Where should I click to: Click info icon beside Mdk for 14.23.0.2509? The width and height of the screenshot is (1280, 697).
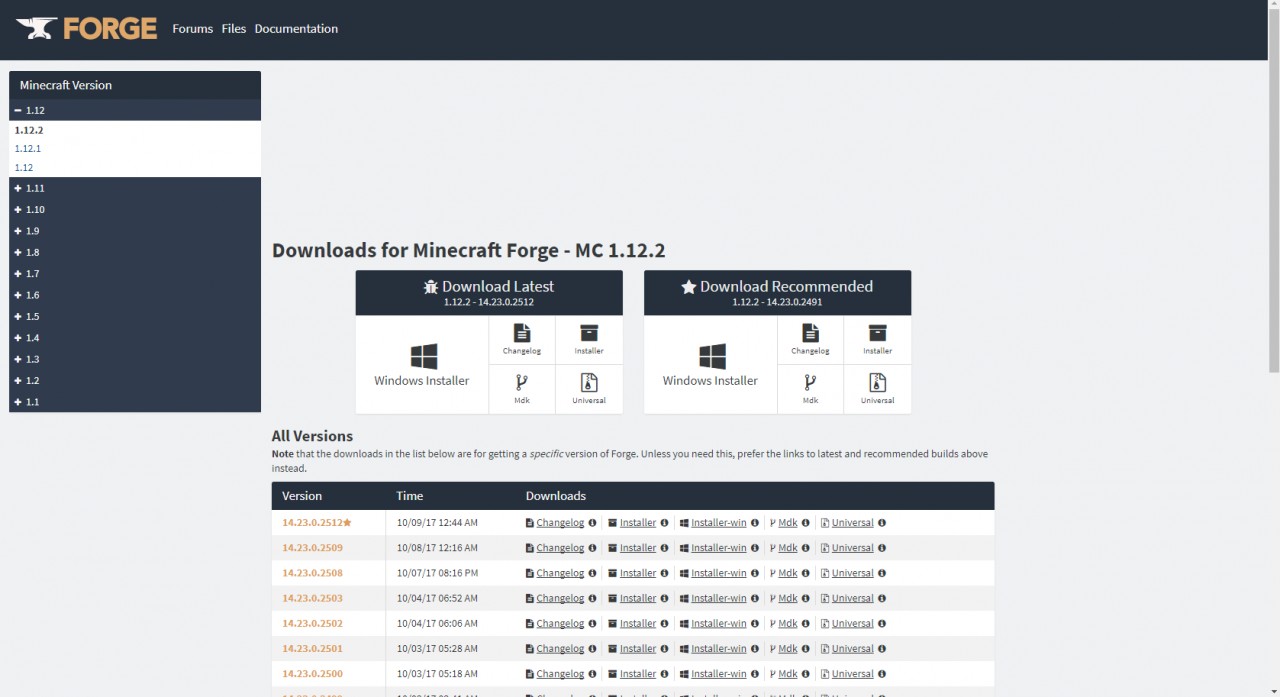click(806, 548)
